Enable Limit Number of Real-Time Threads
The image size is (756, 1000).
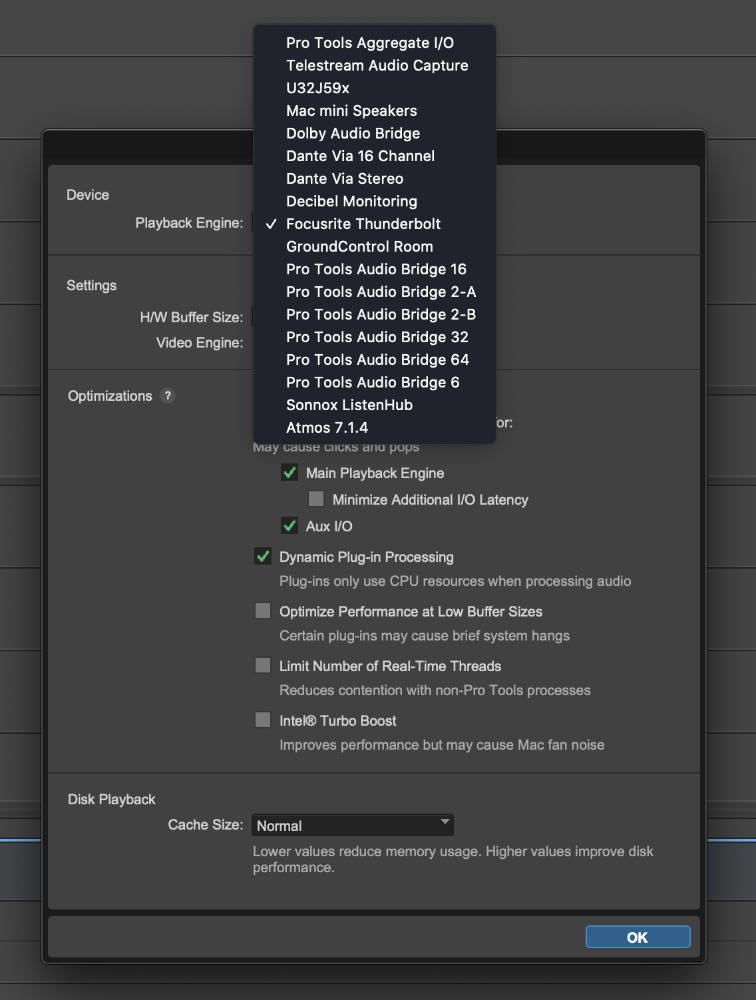click(x=263, y=666)
